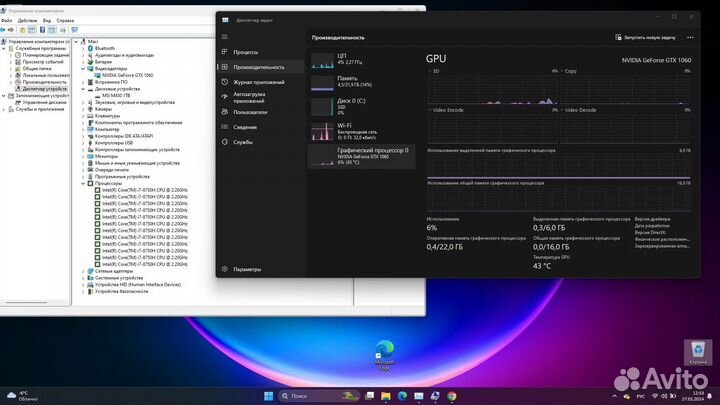Open File Explorer from taskbar

point(386,396)
